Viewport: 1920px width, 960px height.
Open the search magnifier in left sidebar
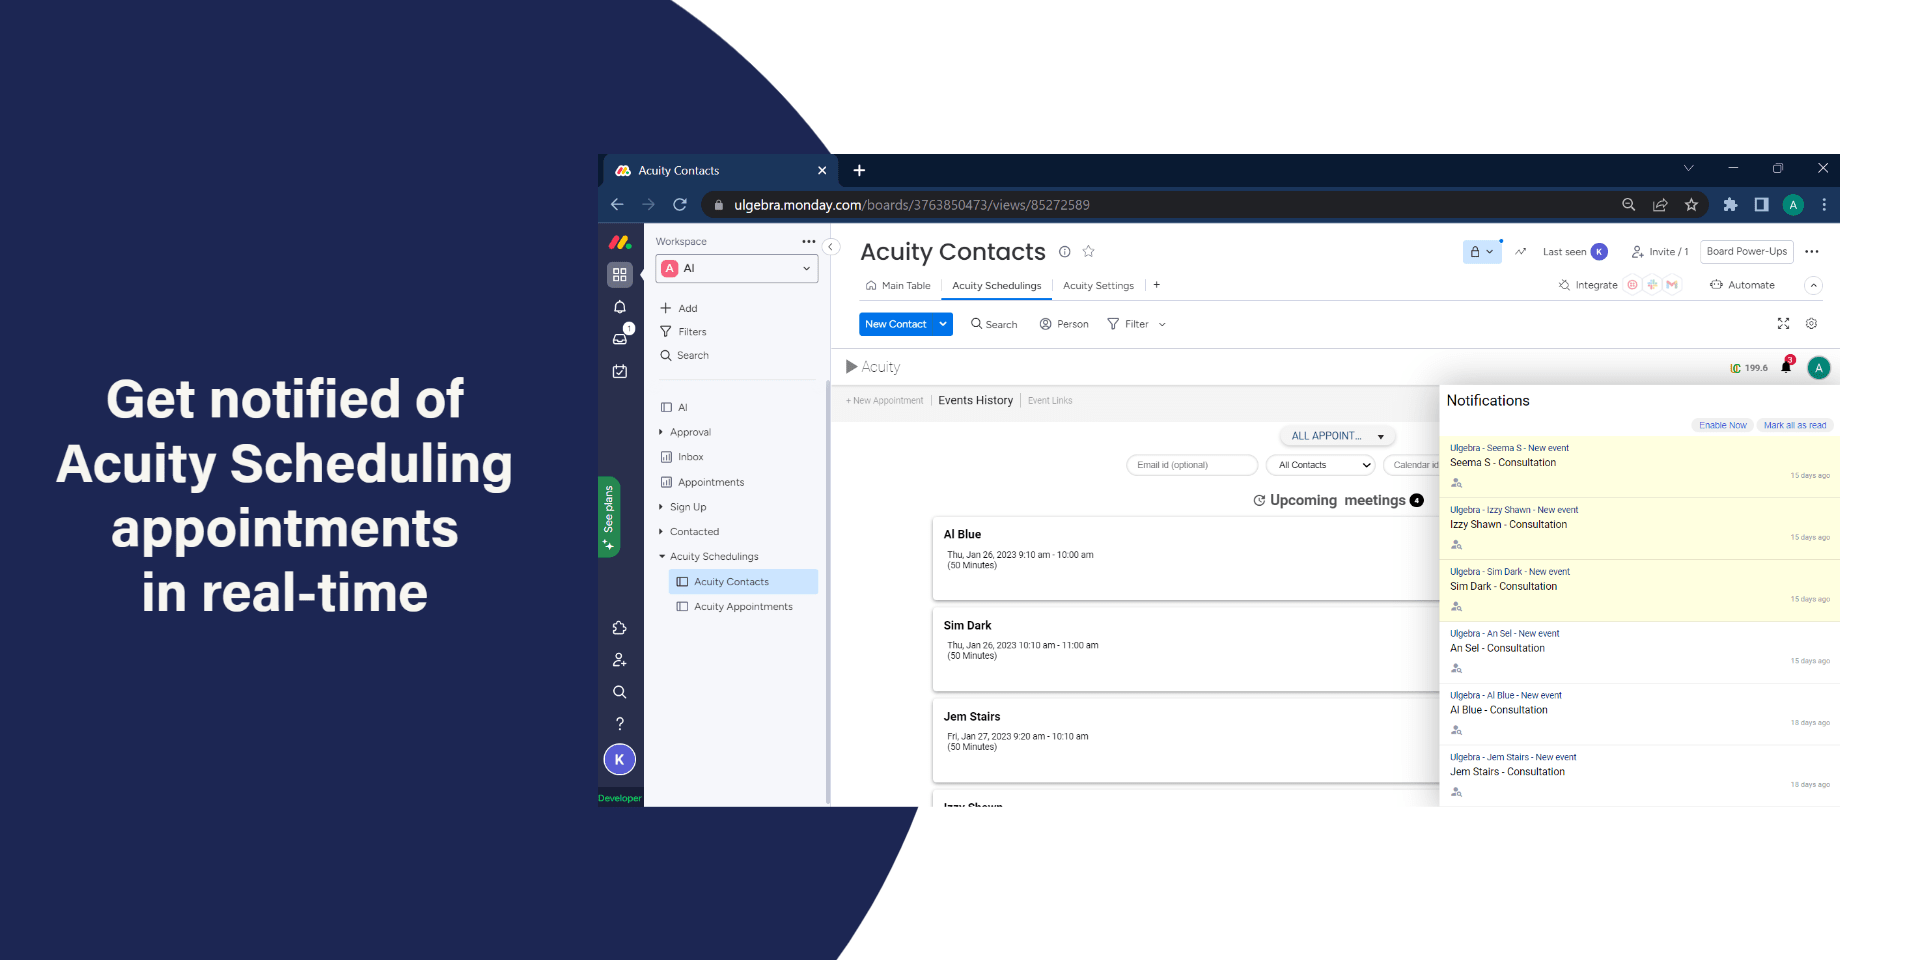[x=620, y=692]
